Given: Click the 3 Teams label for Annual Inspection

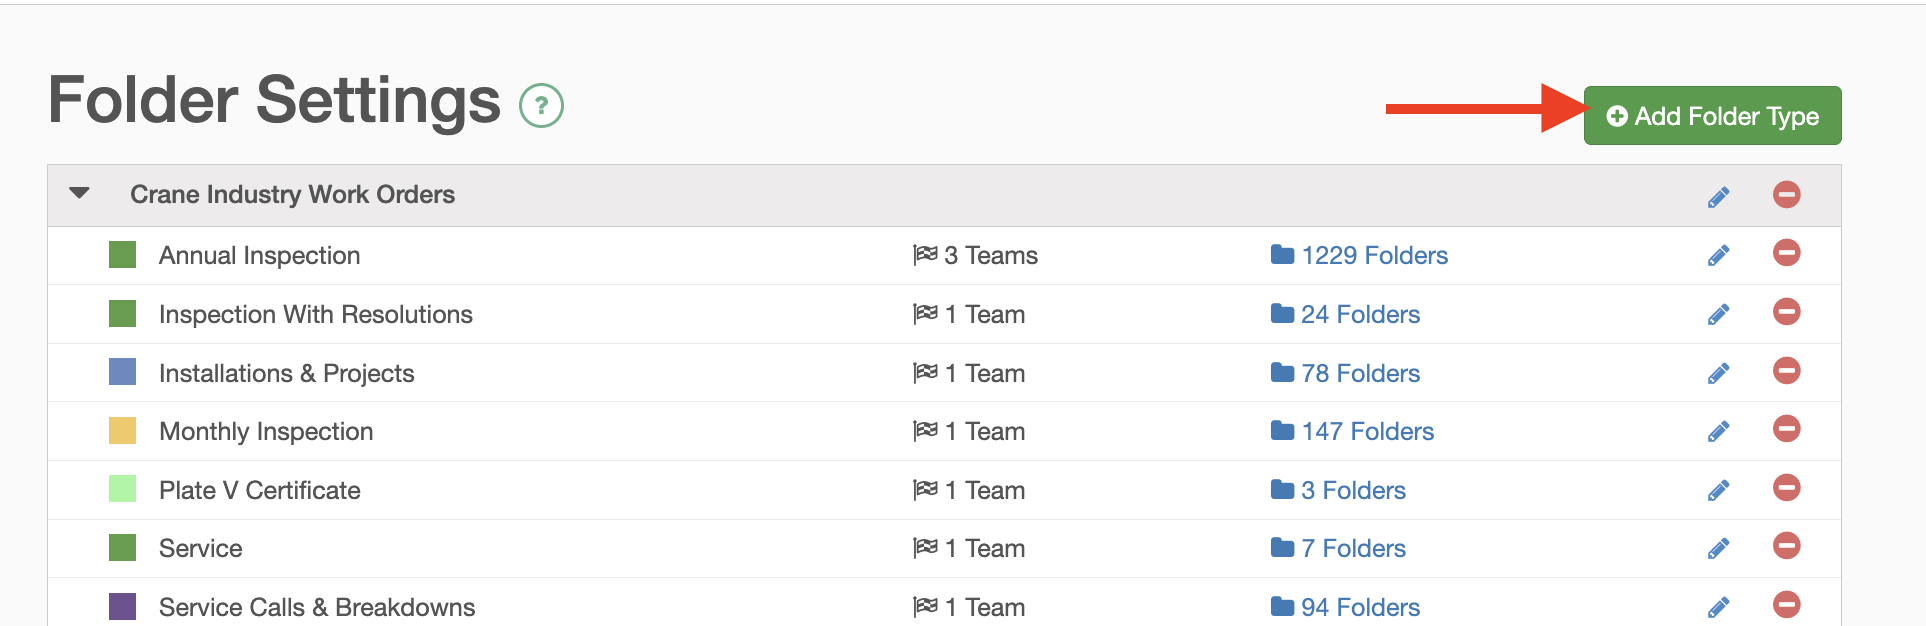Looking at the screenshot, I should click(975, 255).
